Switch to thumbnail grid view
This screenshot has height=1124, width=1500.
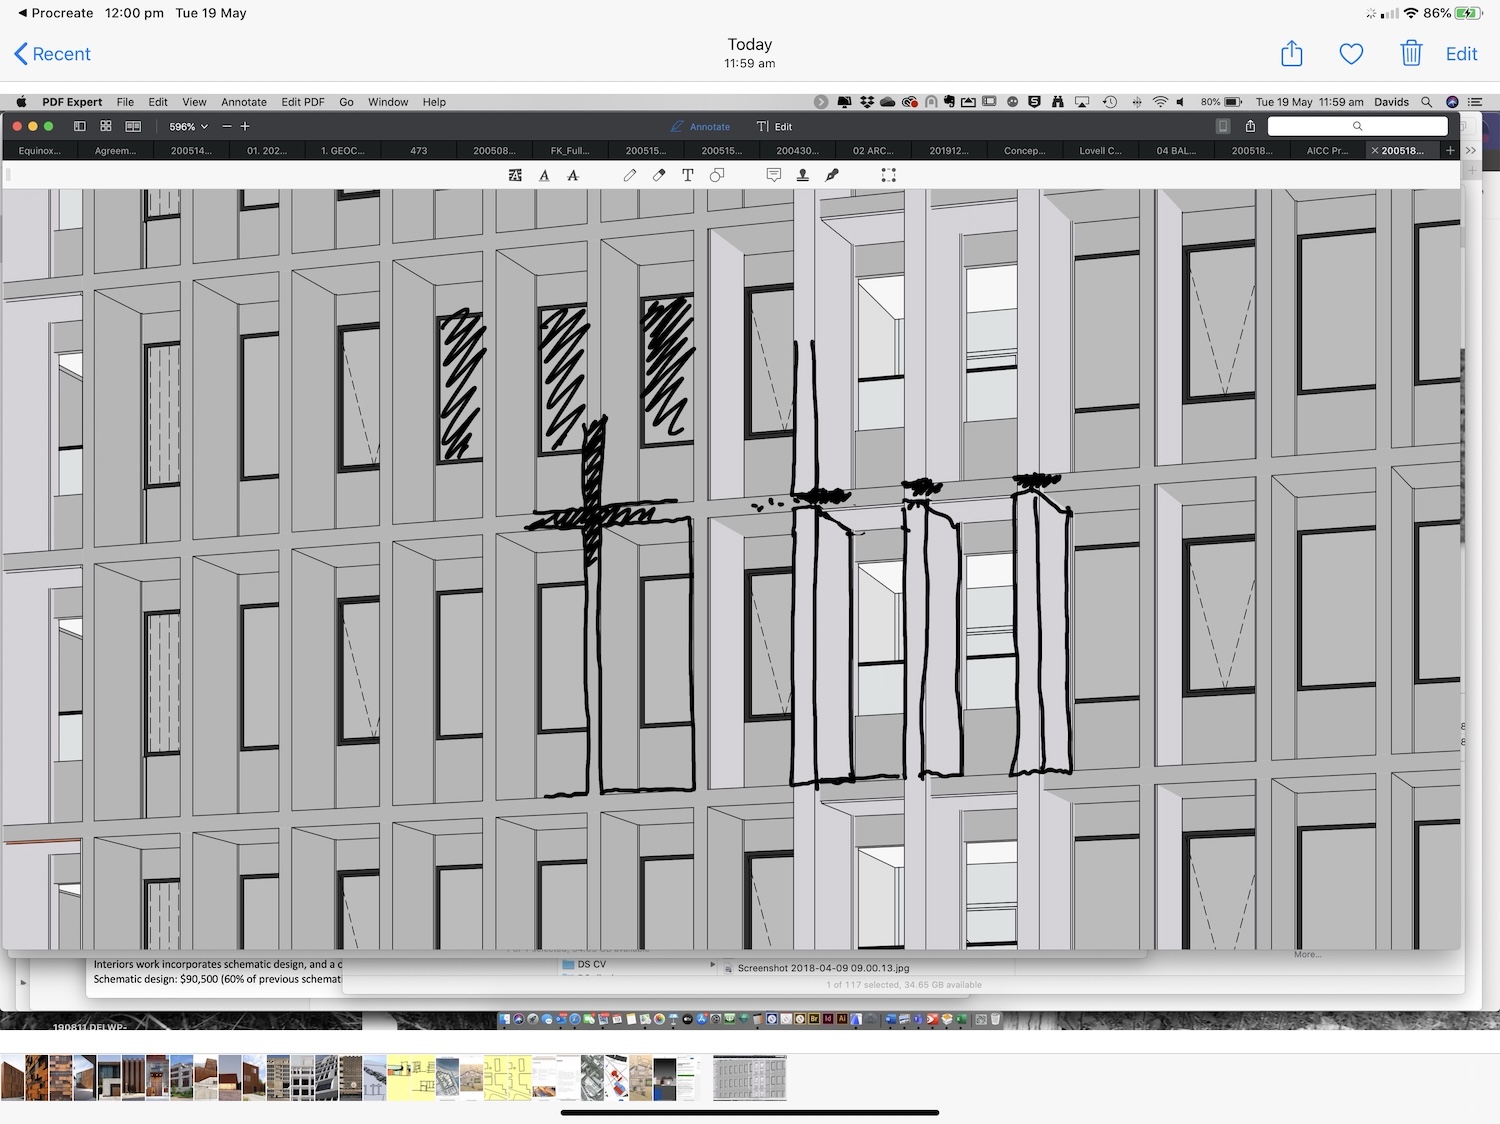[x=106, y=127]
